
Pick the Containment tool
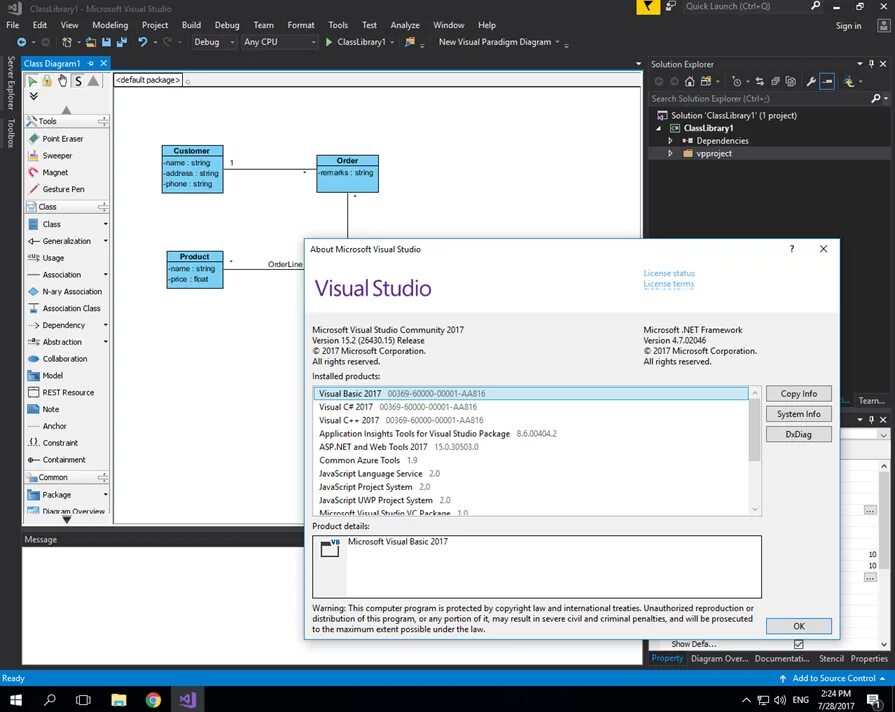(x=57, y=460)
